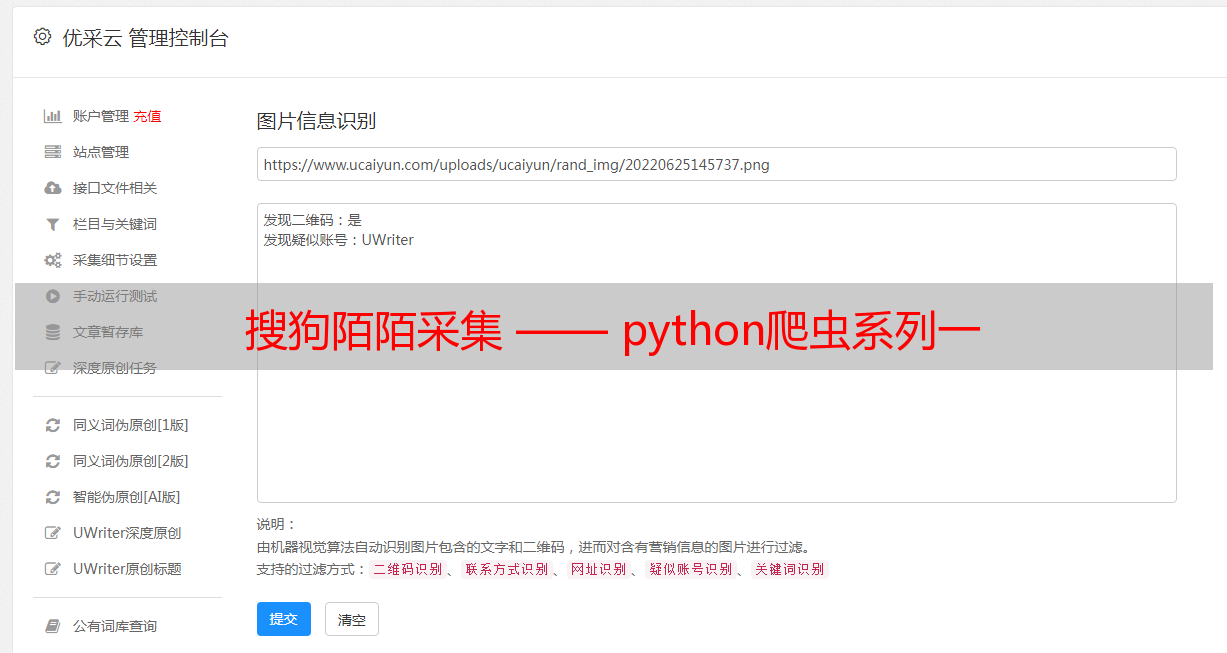Go to 文章暂存库

point(108,332)
